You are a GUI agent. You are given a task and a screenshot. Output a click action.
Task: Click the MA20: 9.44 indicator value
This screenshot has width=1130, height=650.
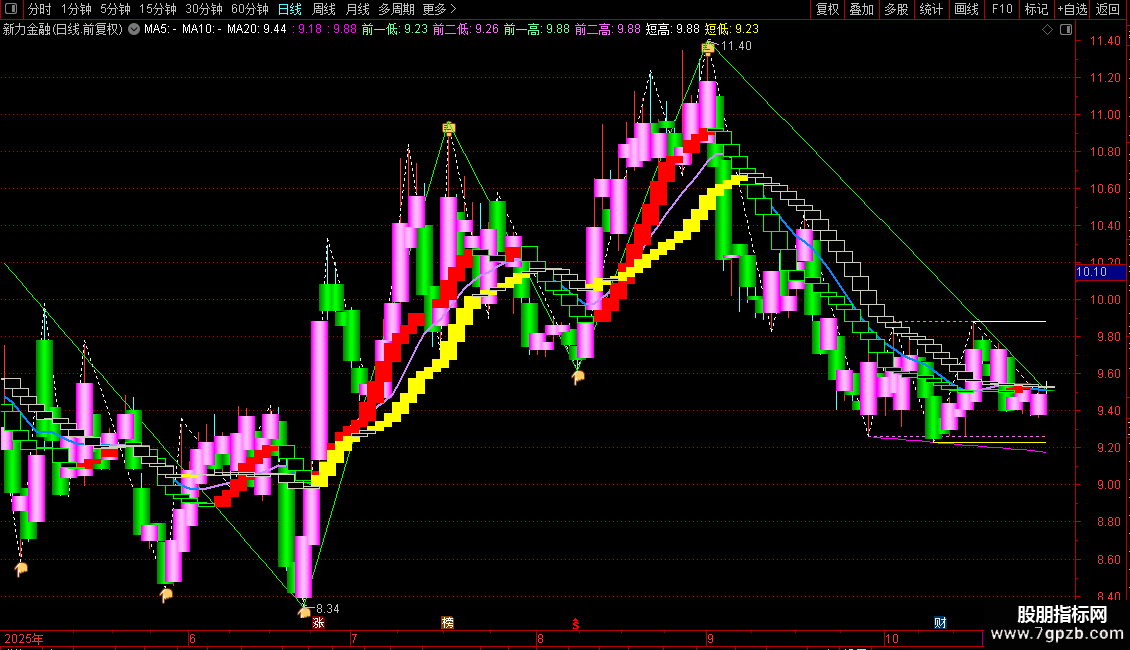pyautogui.click(x=257, y=29)
